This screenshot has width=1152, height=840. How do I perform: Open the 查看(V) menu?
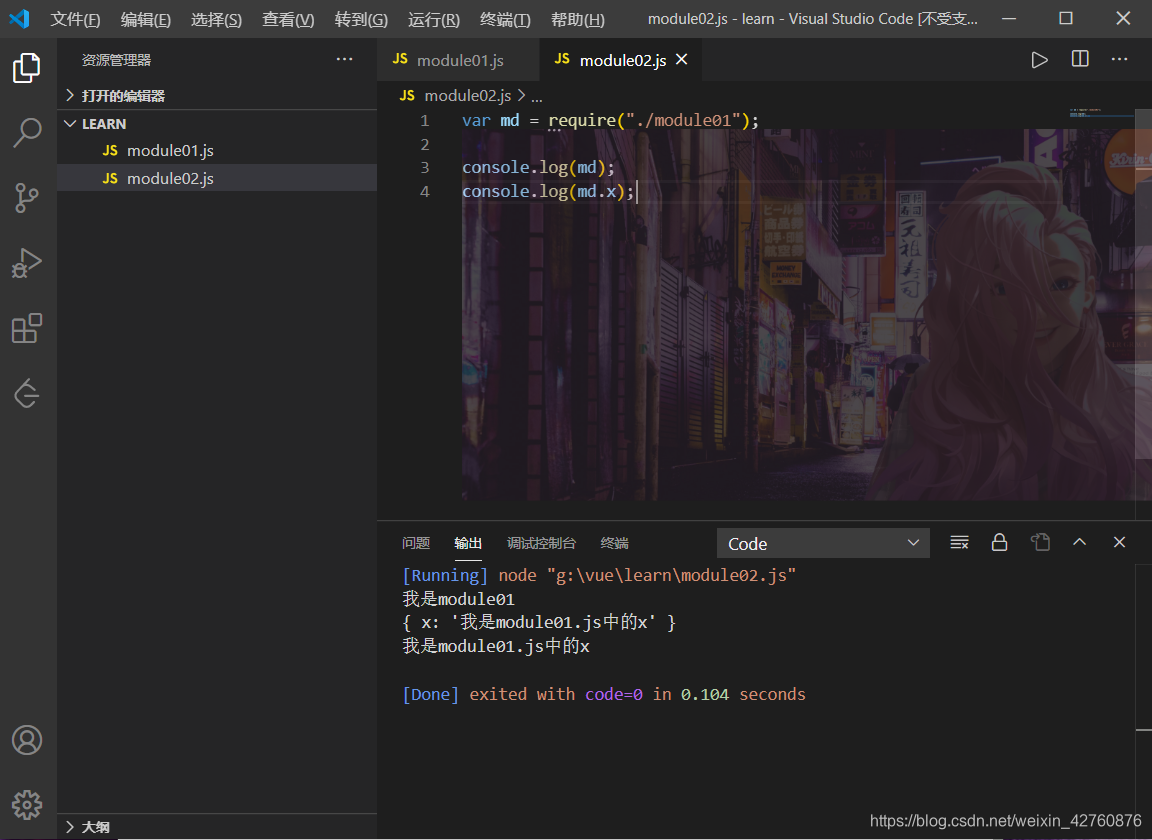288,19
